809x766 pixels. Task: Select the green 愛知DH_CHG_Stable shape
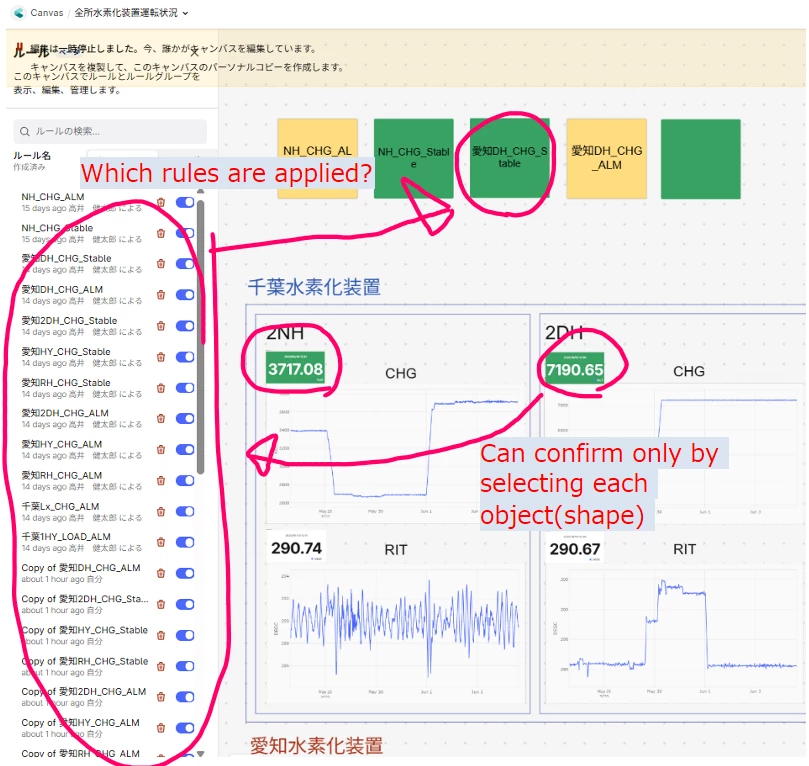tap(510, 158)
